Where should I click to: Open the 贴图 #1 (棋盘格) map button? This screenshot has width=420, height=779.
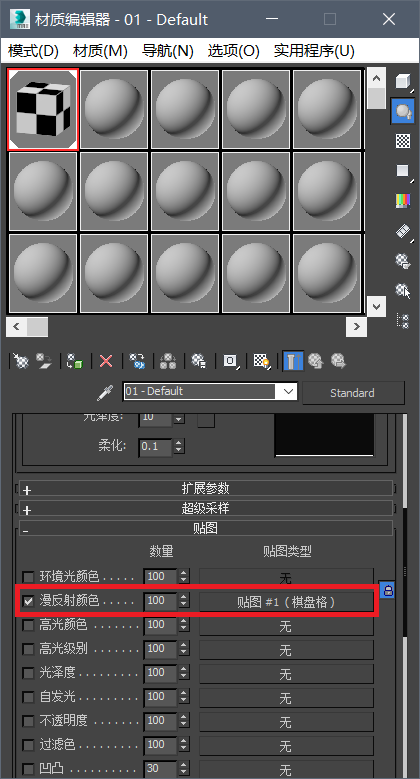286,602
